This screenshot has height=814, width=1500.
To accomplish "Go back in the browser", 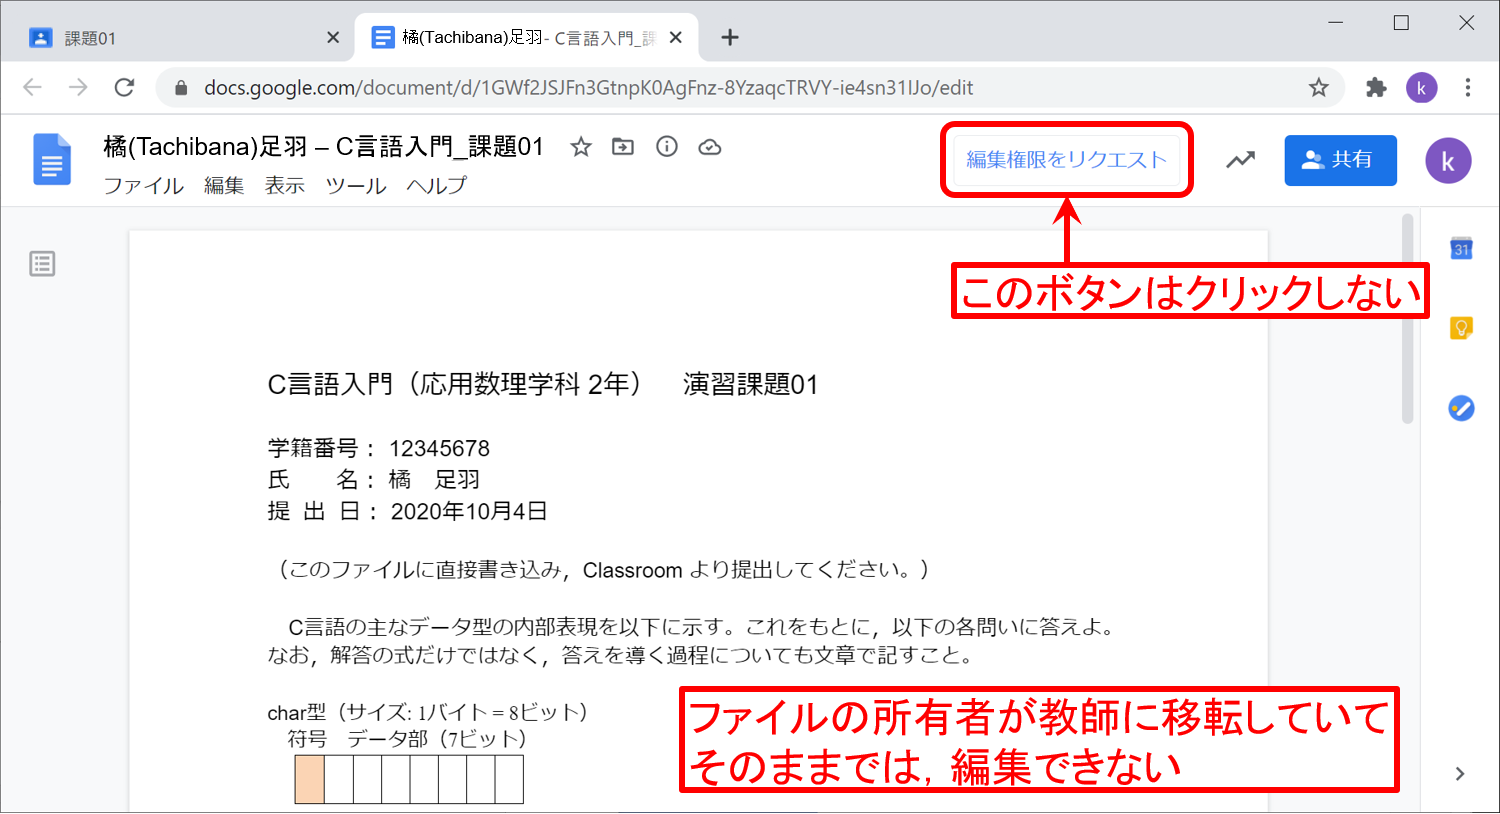I will tap(32, 88).
